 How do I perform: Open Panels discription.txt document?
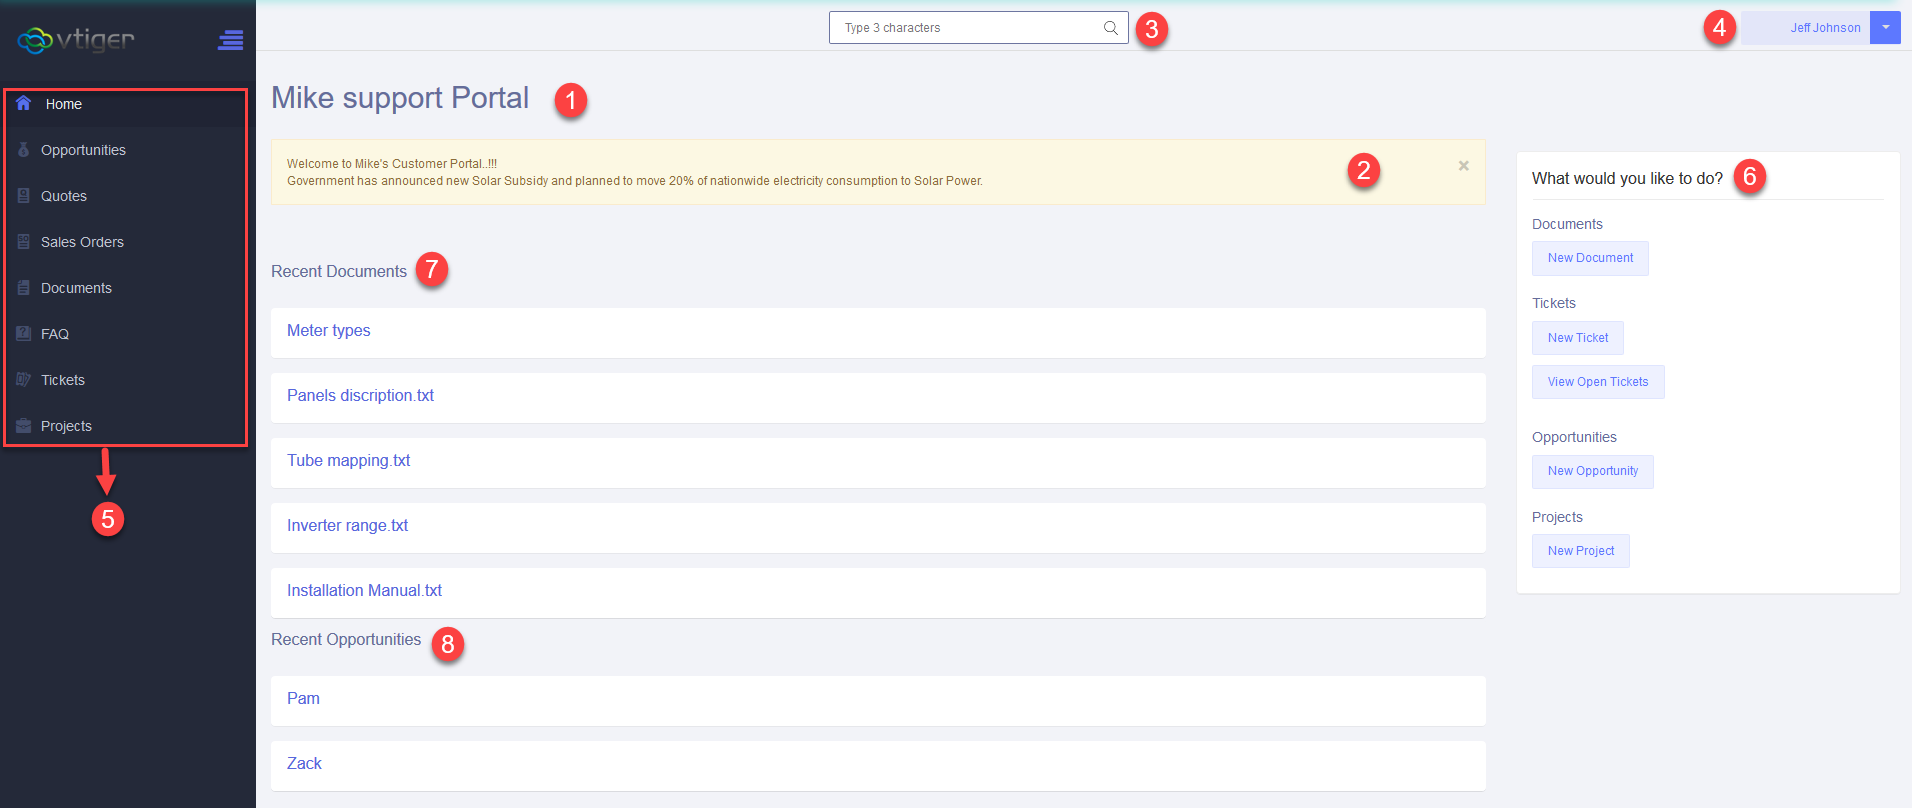click(x=360, y=396)
